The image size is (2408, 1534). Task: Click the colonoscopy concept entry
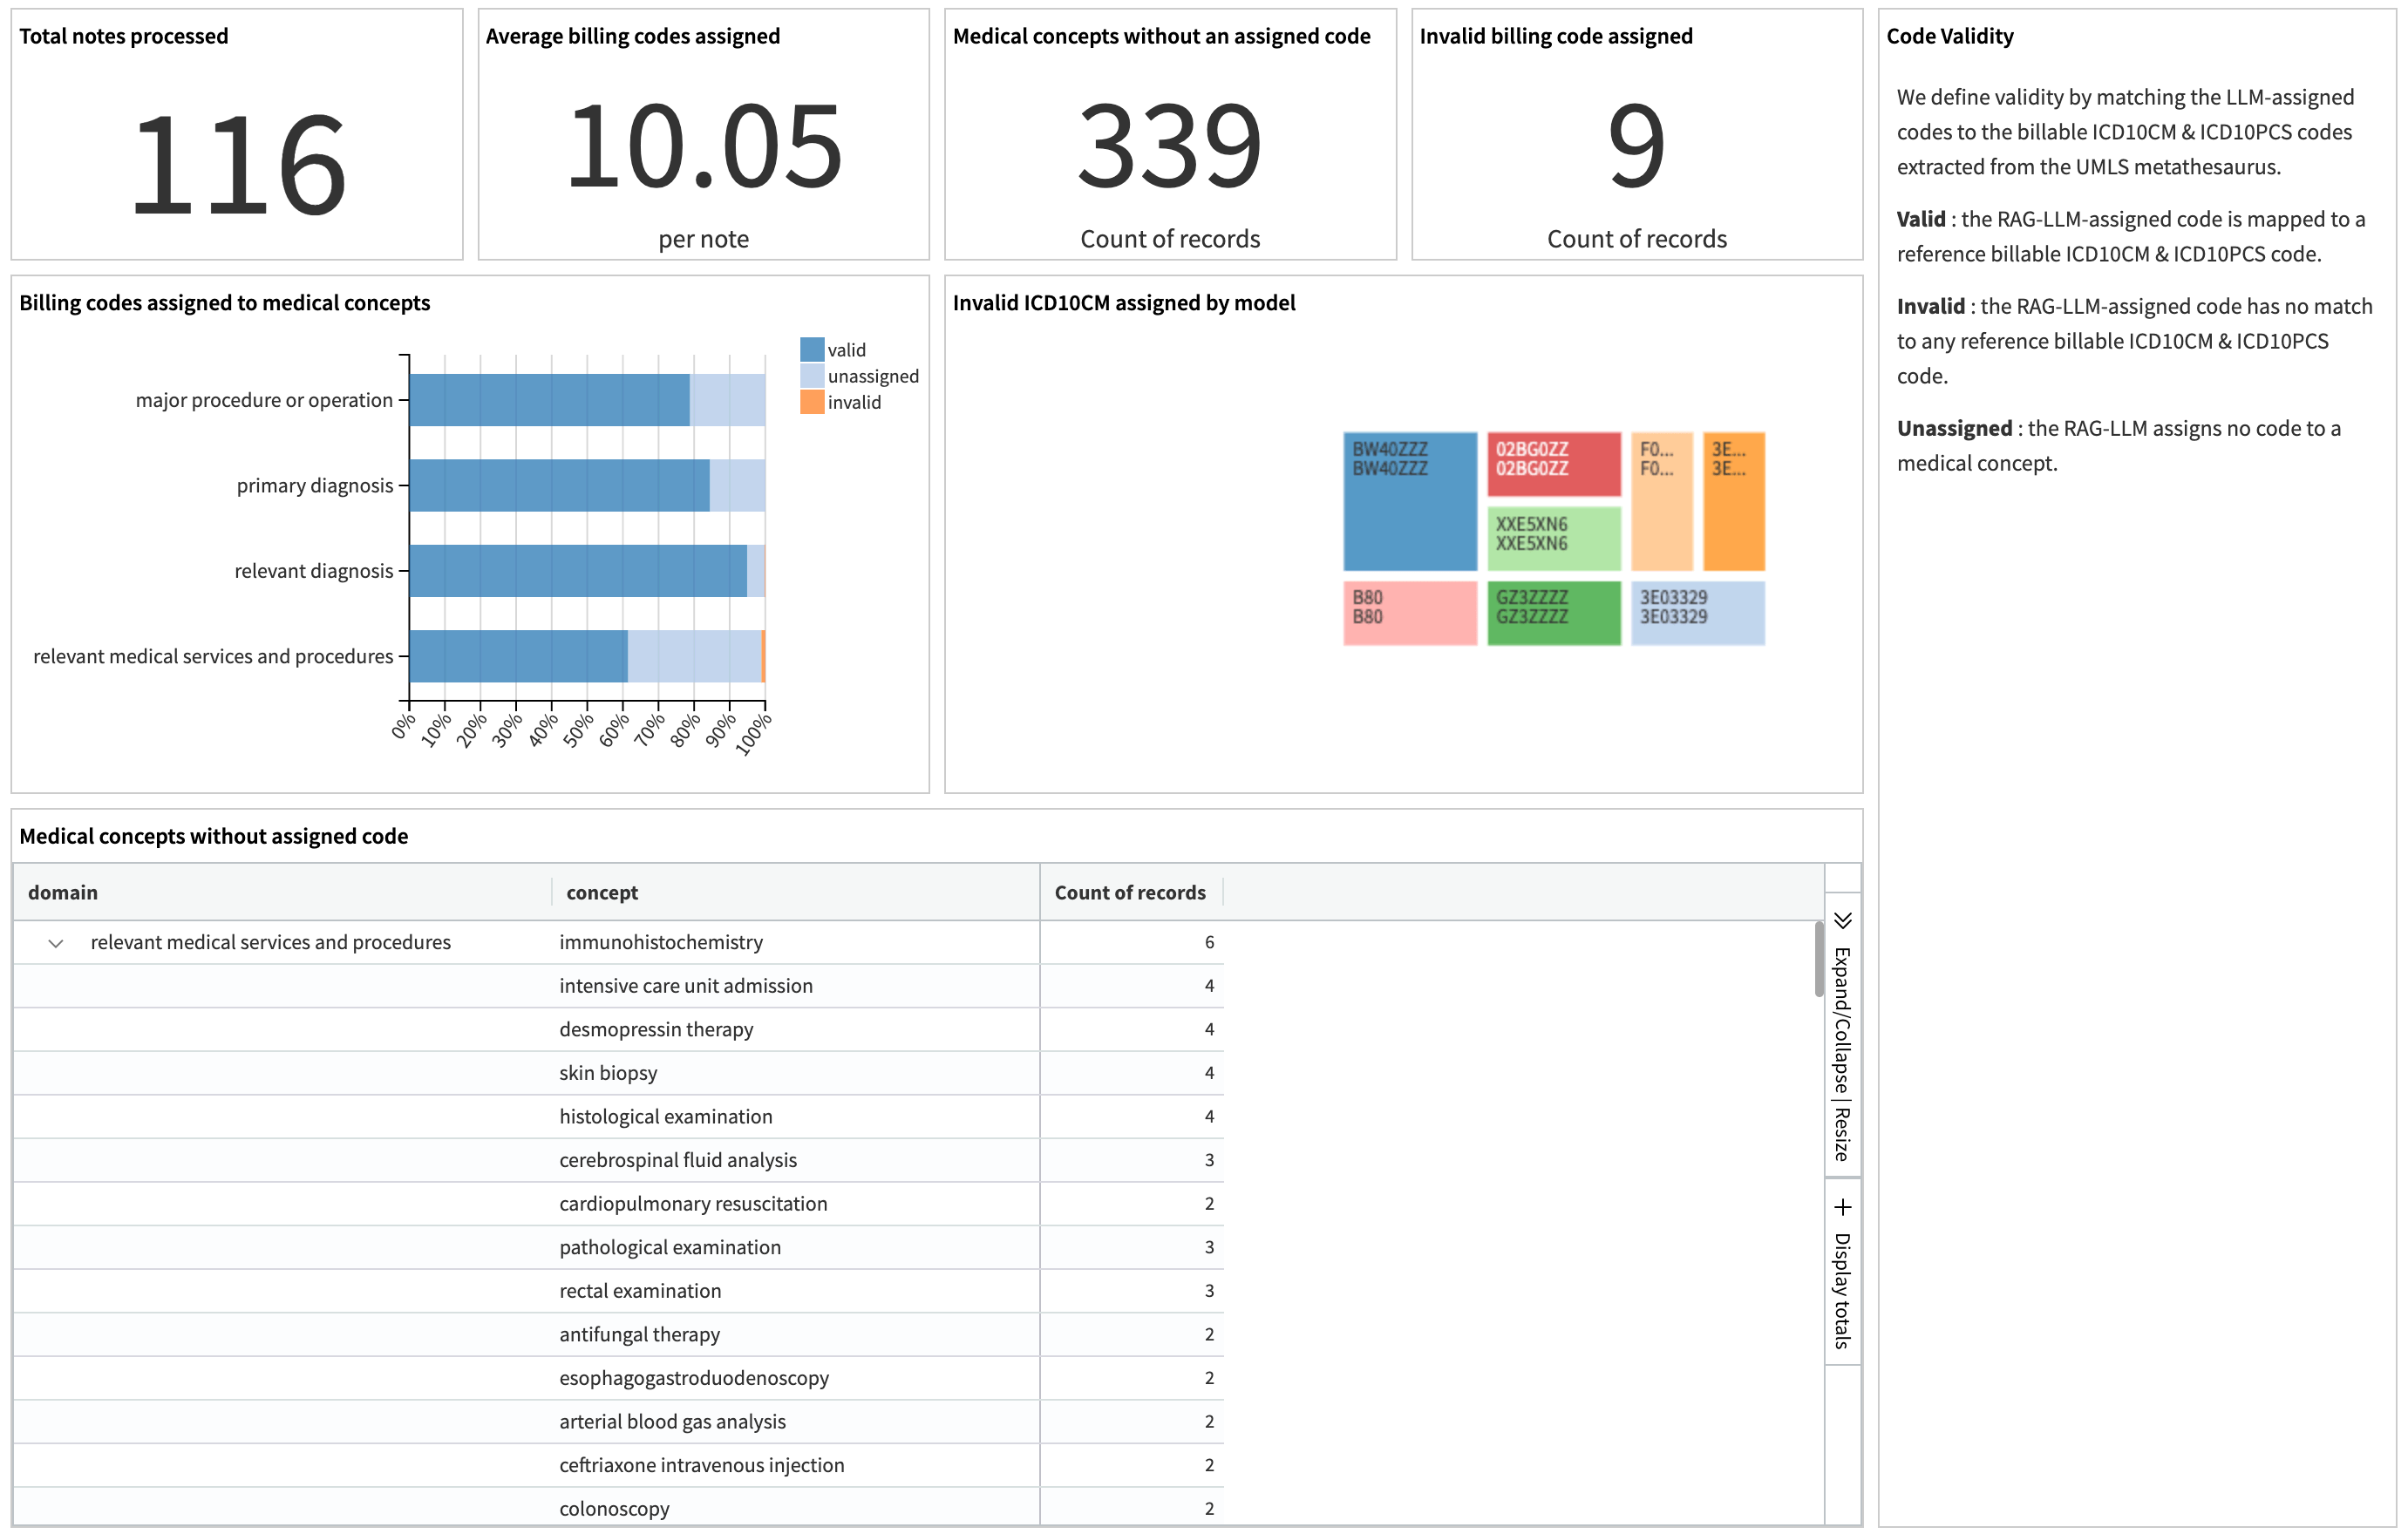(x=614, y=1507)
